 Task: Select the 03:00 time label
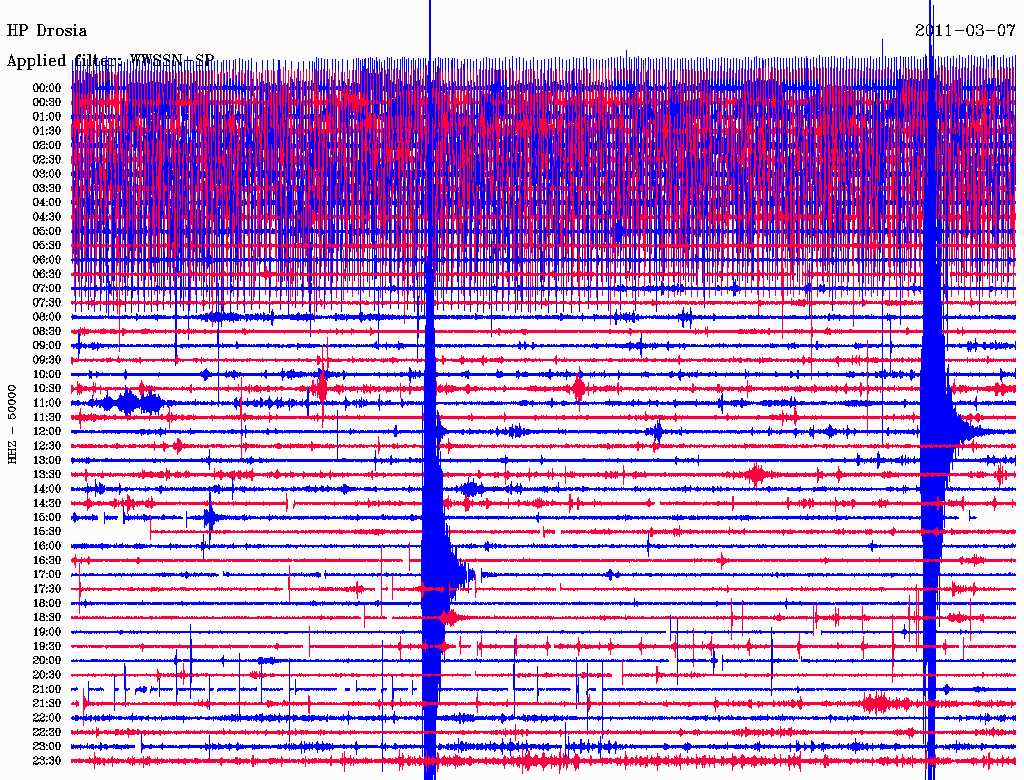tap(47, 174)
